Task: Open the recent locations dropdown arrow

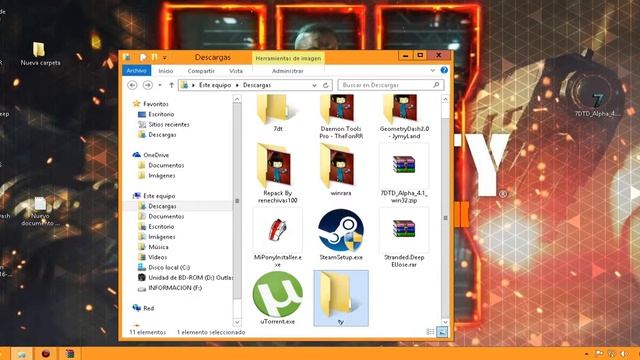Action: (x=160, y=85)
